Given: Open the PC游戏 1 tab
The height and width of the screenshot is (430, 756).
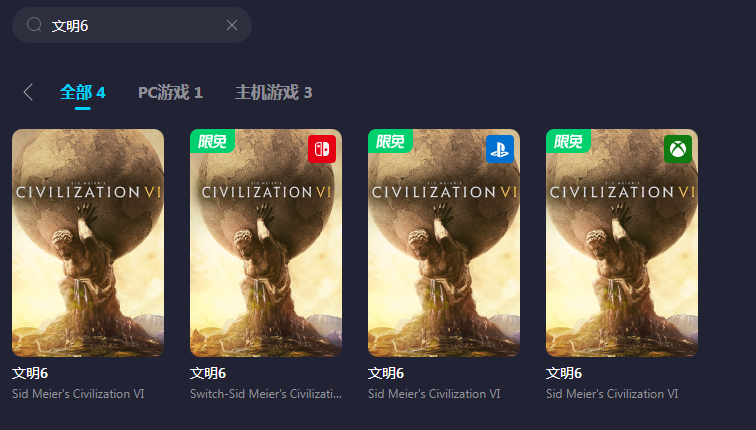Looking at the screenshot, I should pyautogui.click(x=170, y=92).
